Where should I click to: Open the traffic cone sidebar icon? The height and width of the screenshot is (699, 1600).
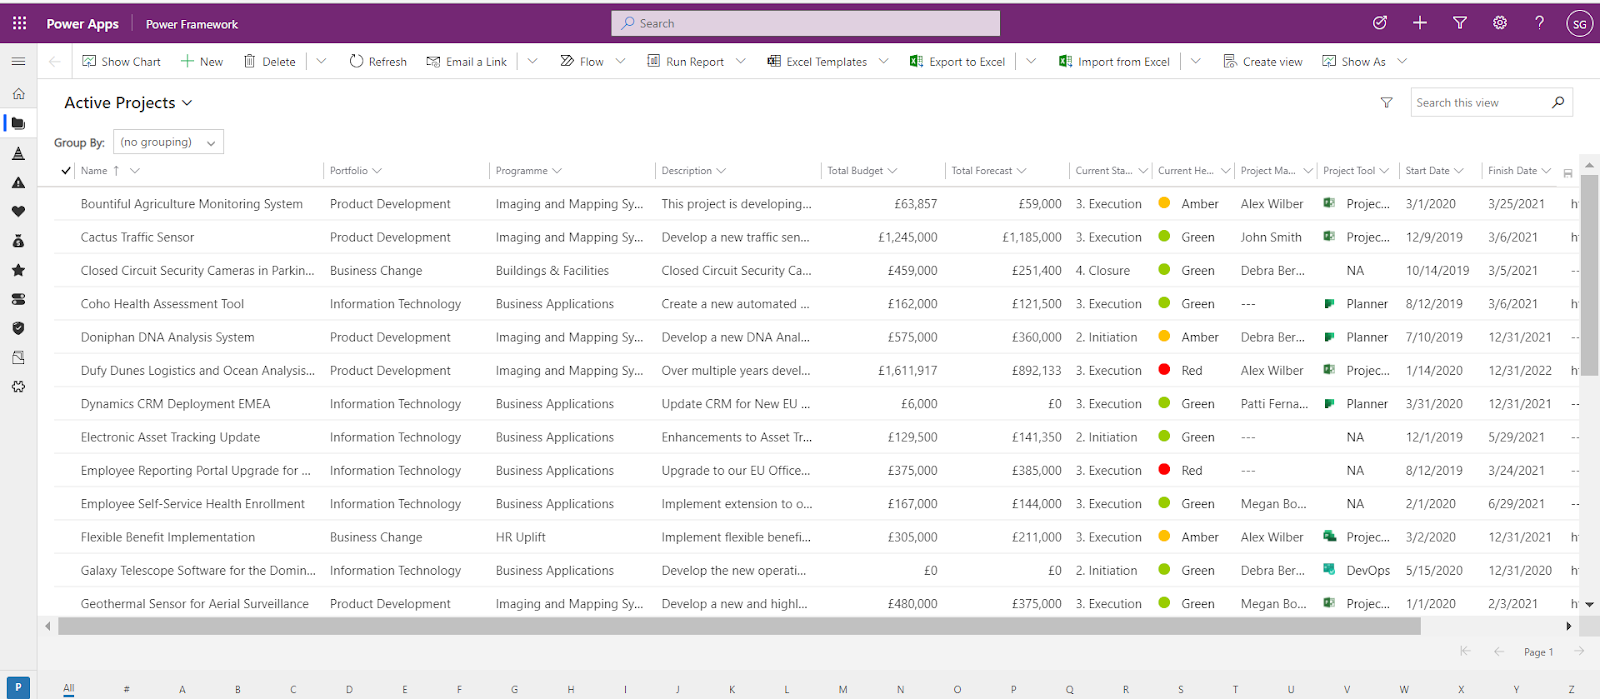click(18, 153)
